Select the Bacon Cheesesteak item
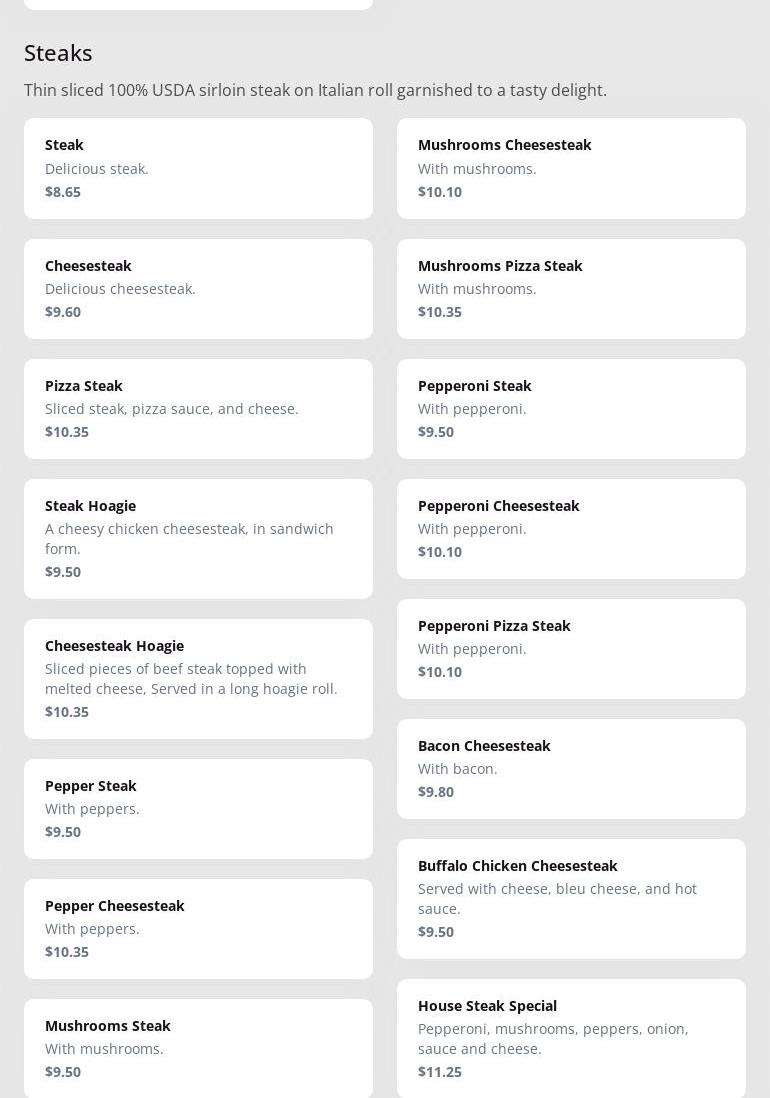 (571, 768)
